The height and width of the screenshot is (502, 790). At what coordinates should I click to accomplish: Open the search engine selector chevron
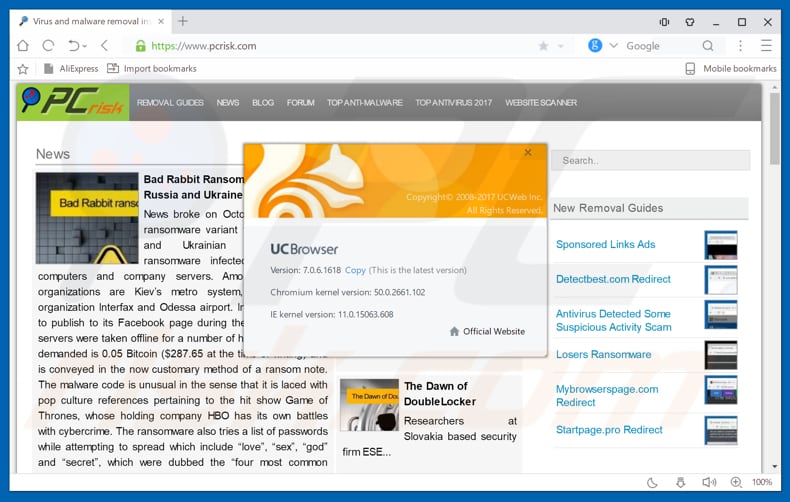613,45
